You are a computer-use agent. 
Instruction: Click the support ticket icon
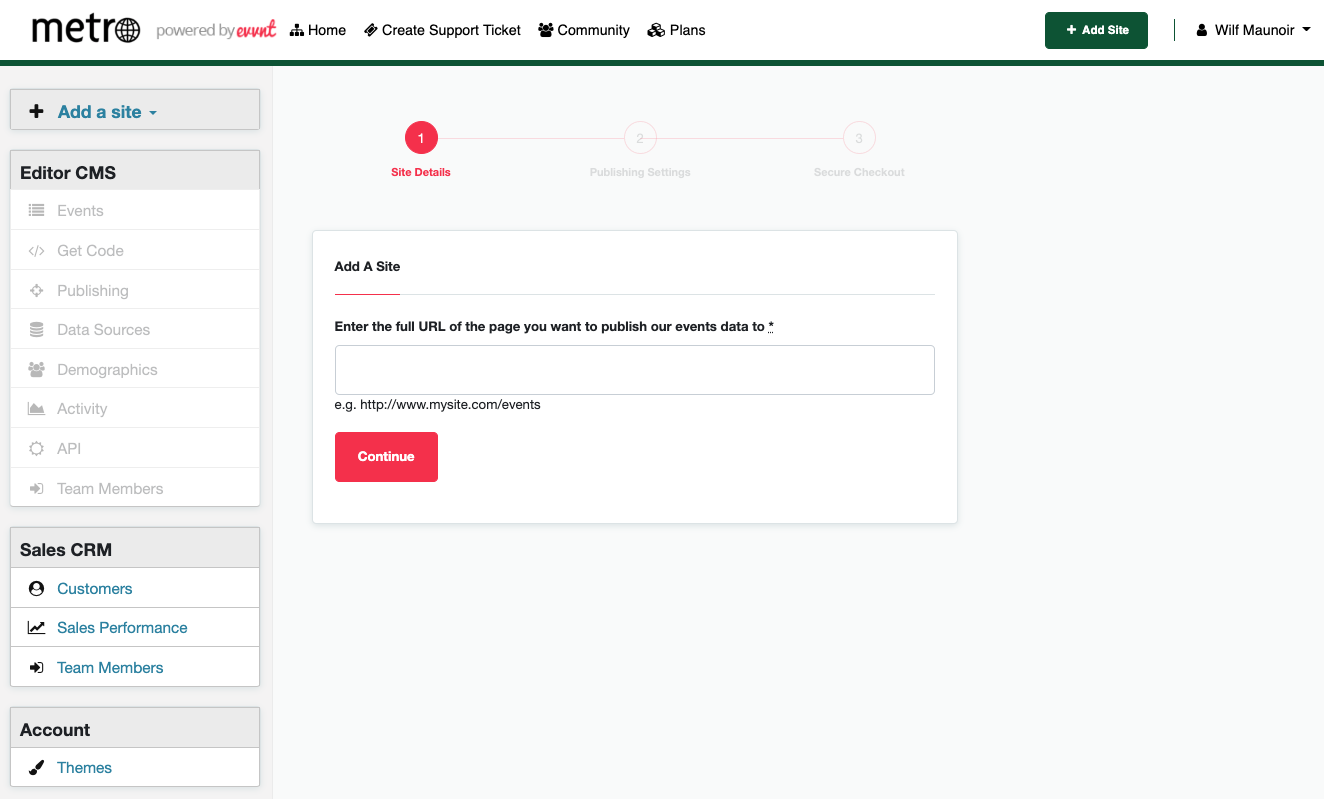tap(371, 31)
